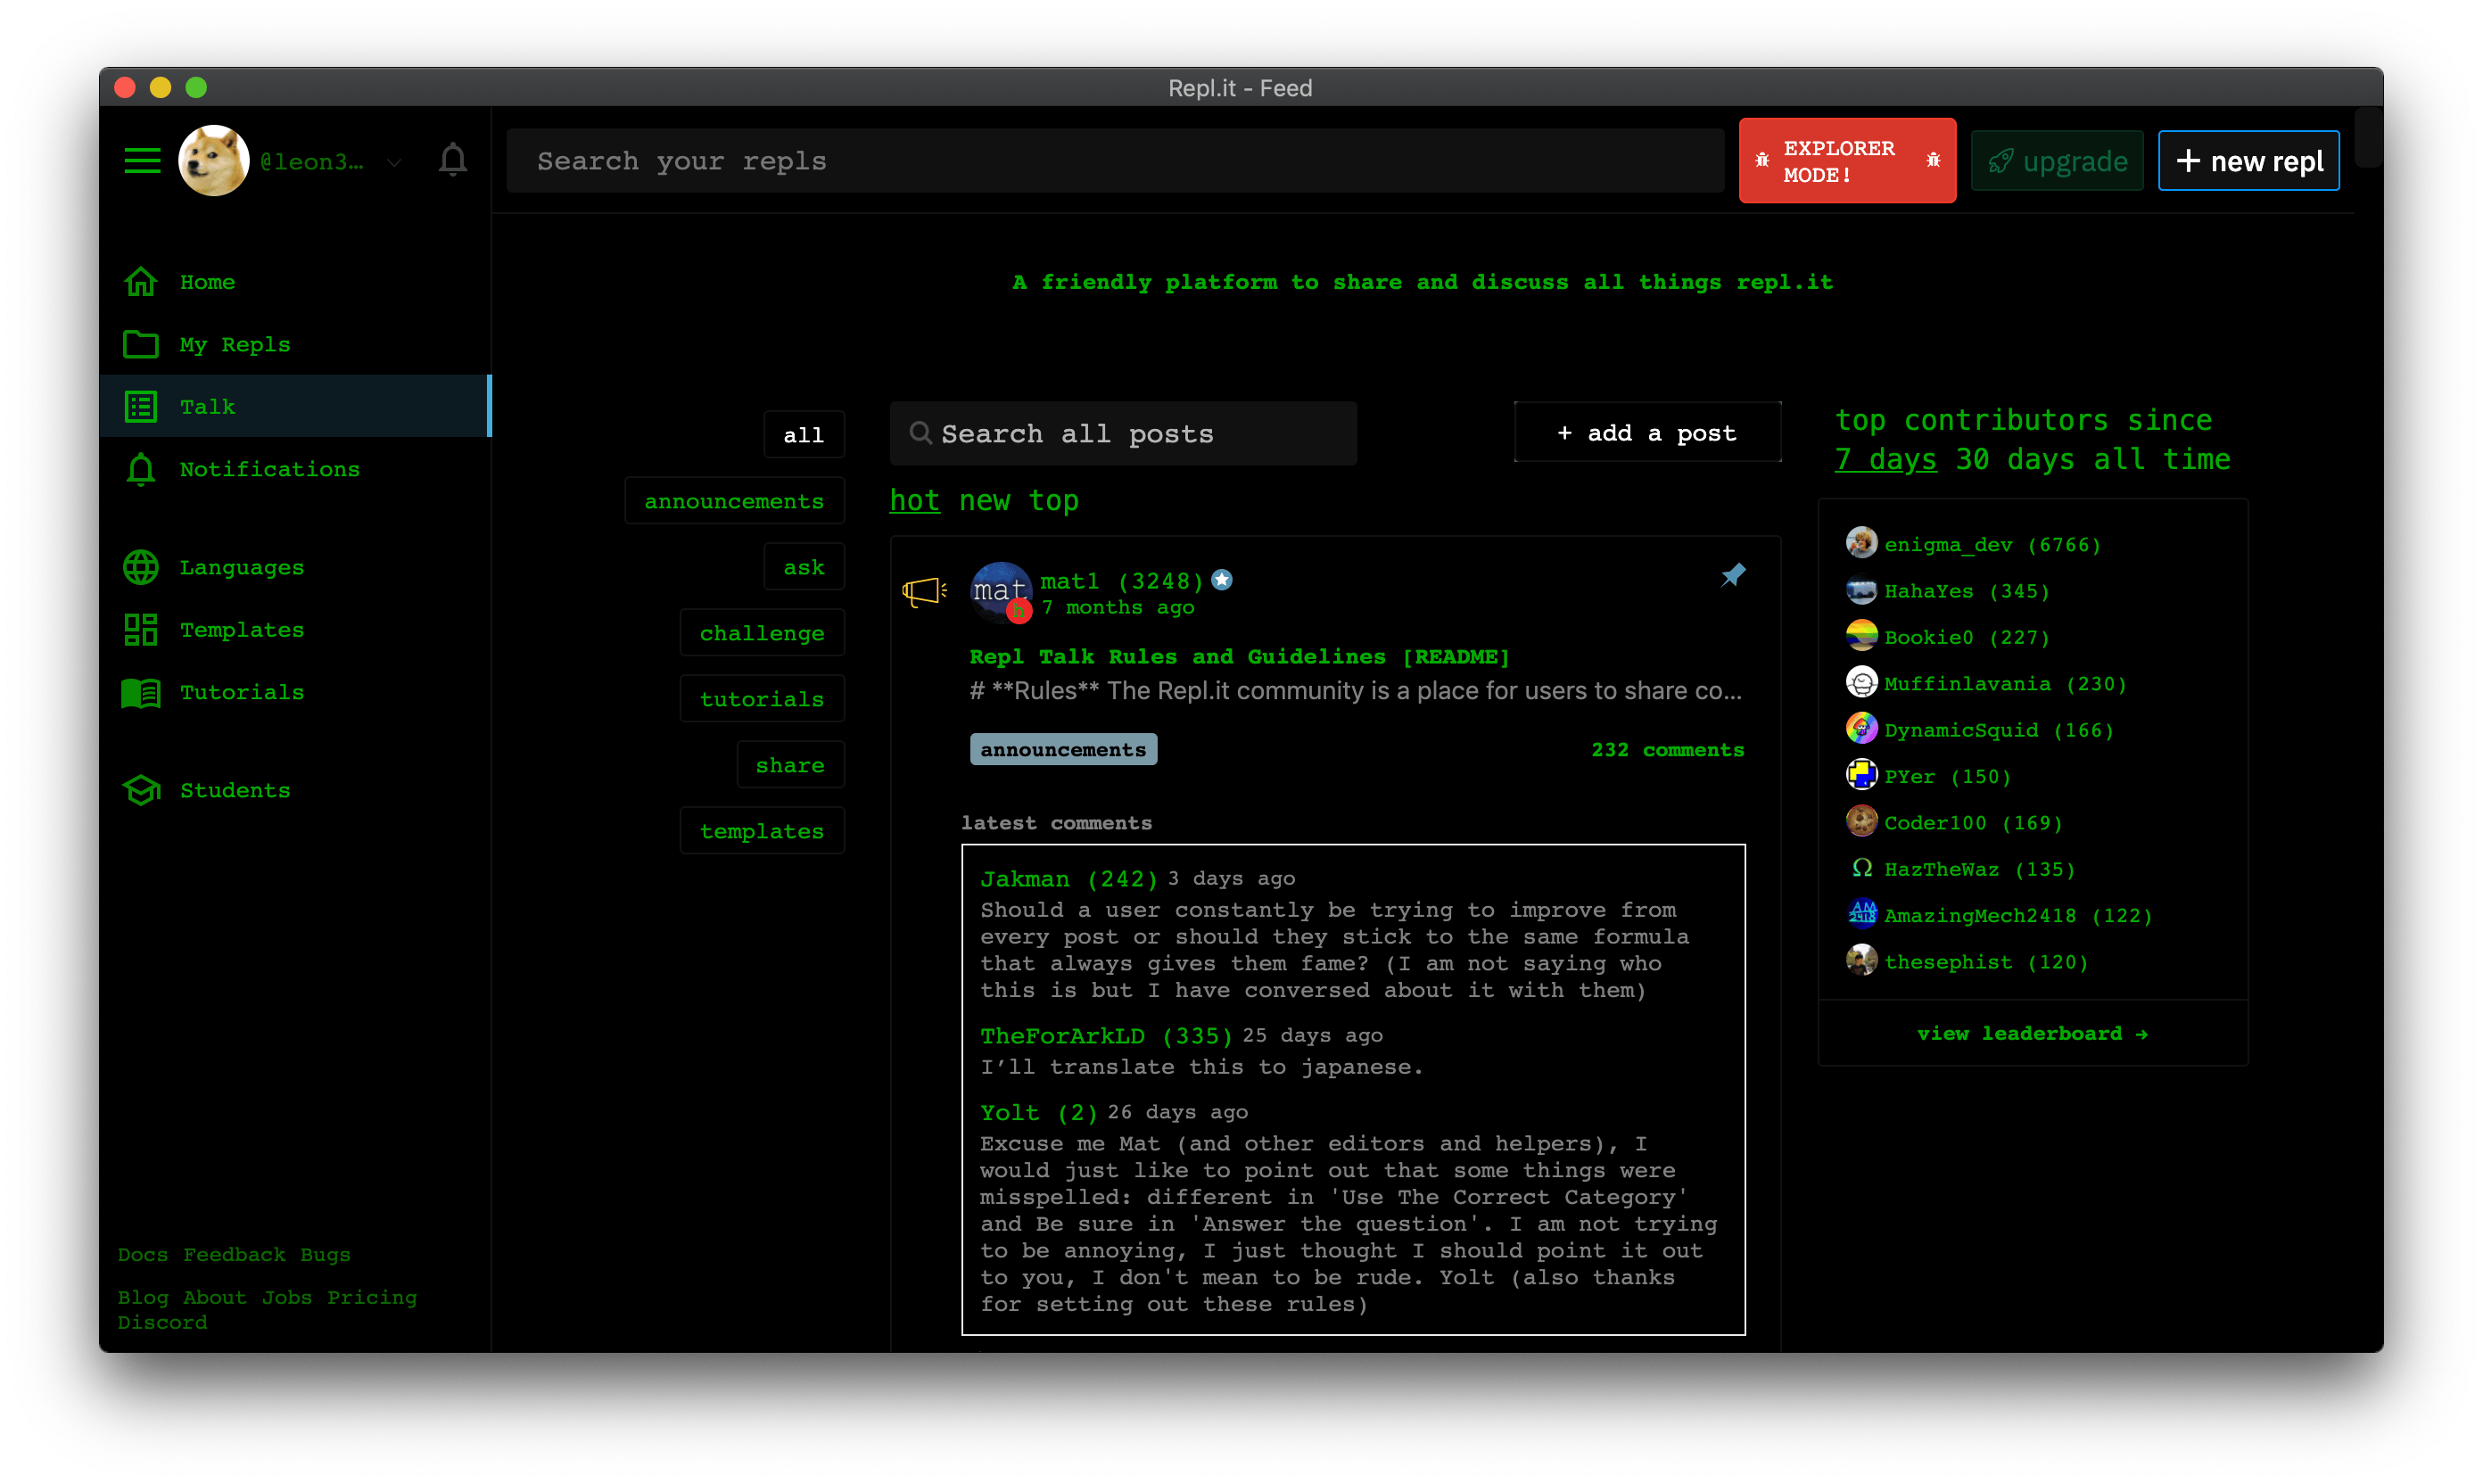Open Jakman (242) commenter profile
Image resolution: width=2483 pixels, height=1484 pixels.
coord(1068,879)
